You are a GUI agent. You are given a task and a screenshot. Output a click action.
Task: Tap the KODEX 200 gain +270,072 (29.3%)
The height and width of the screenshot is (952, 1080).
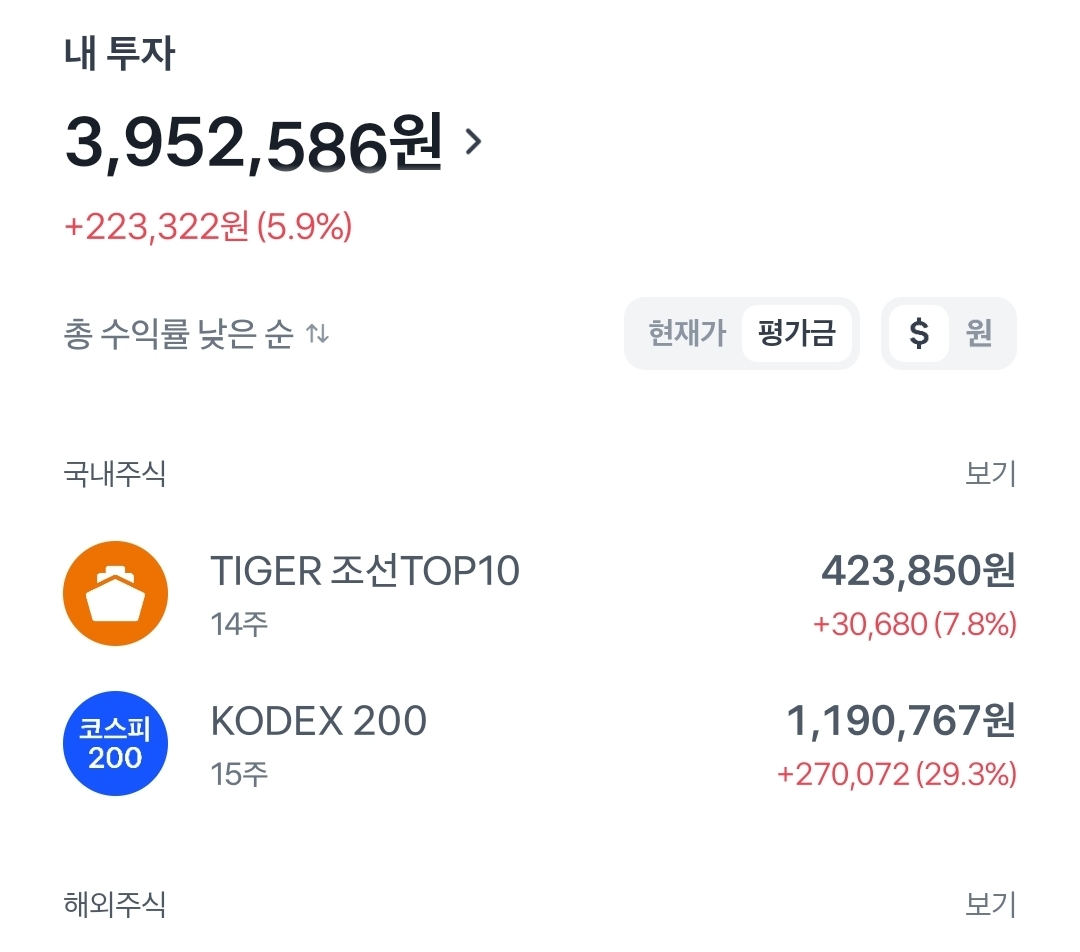[x=896, y=774]
